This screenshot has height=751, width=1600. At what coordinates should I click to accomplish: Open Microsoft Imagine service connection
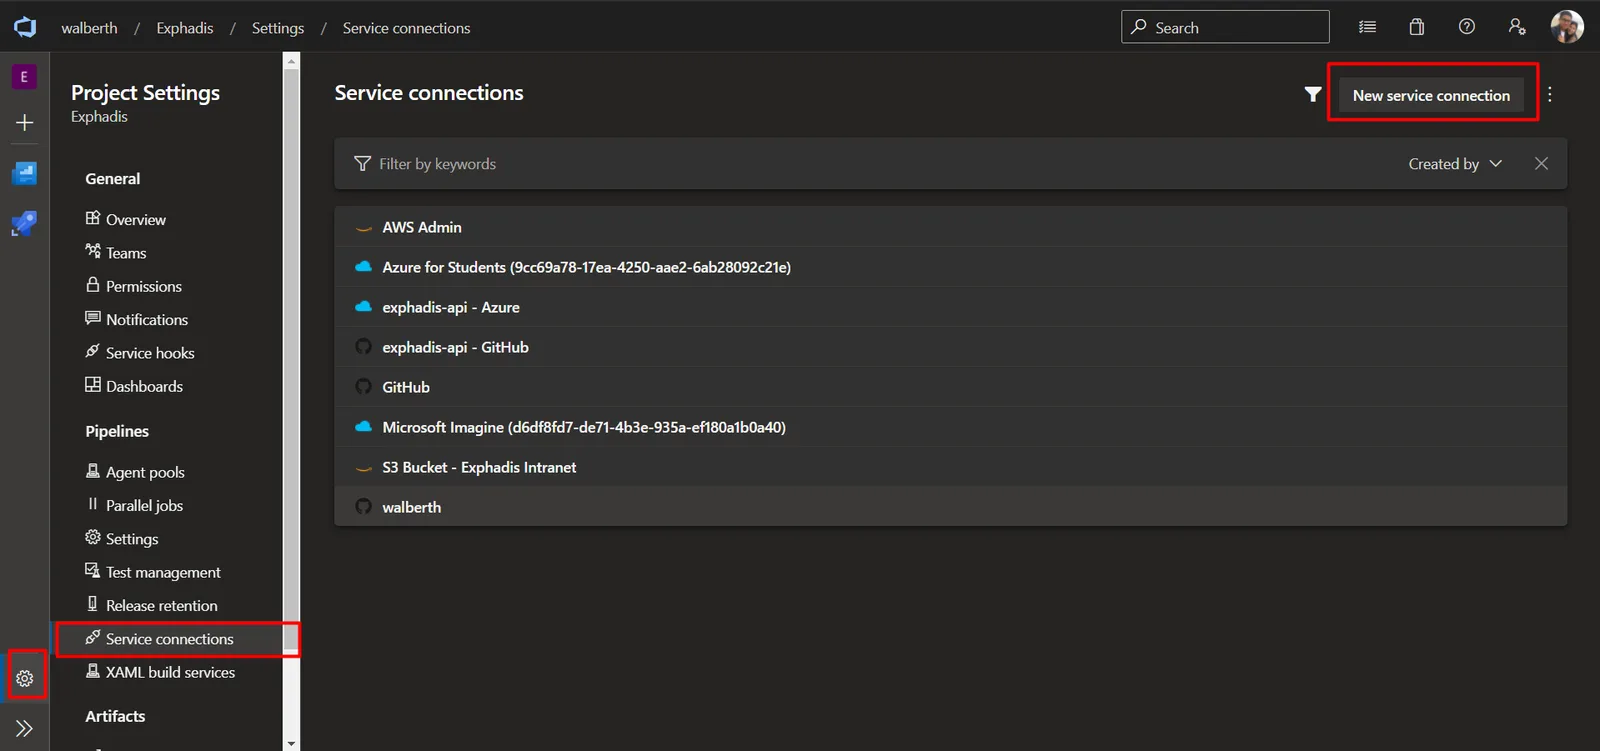[x=950, y=427]
